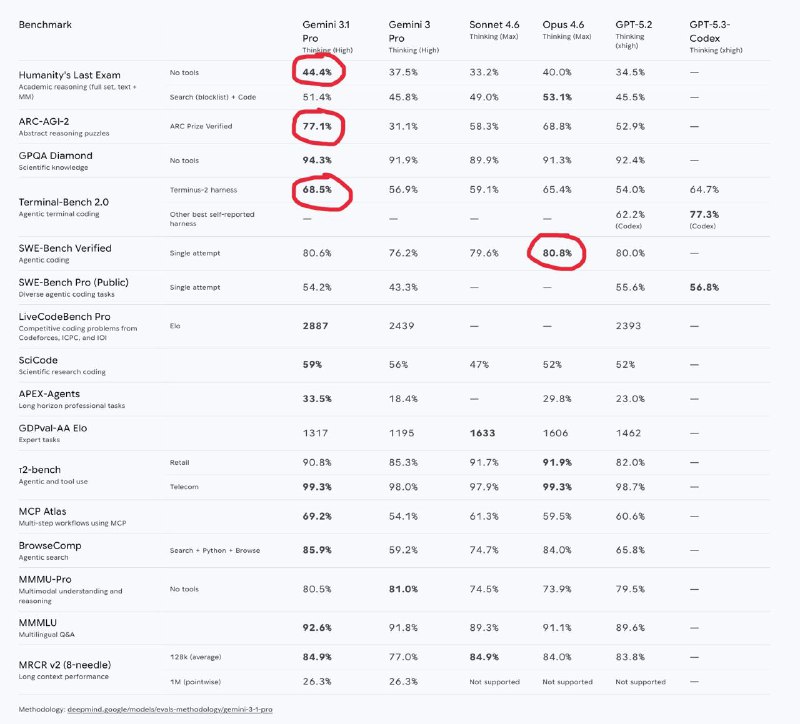Click the Humanity's Last Exam row title
This screenshot has width=800, height=724.
coord(70,76)
